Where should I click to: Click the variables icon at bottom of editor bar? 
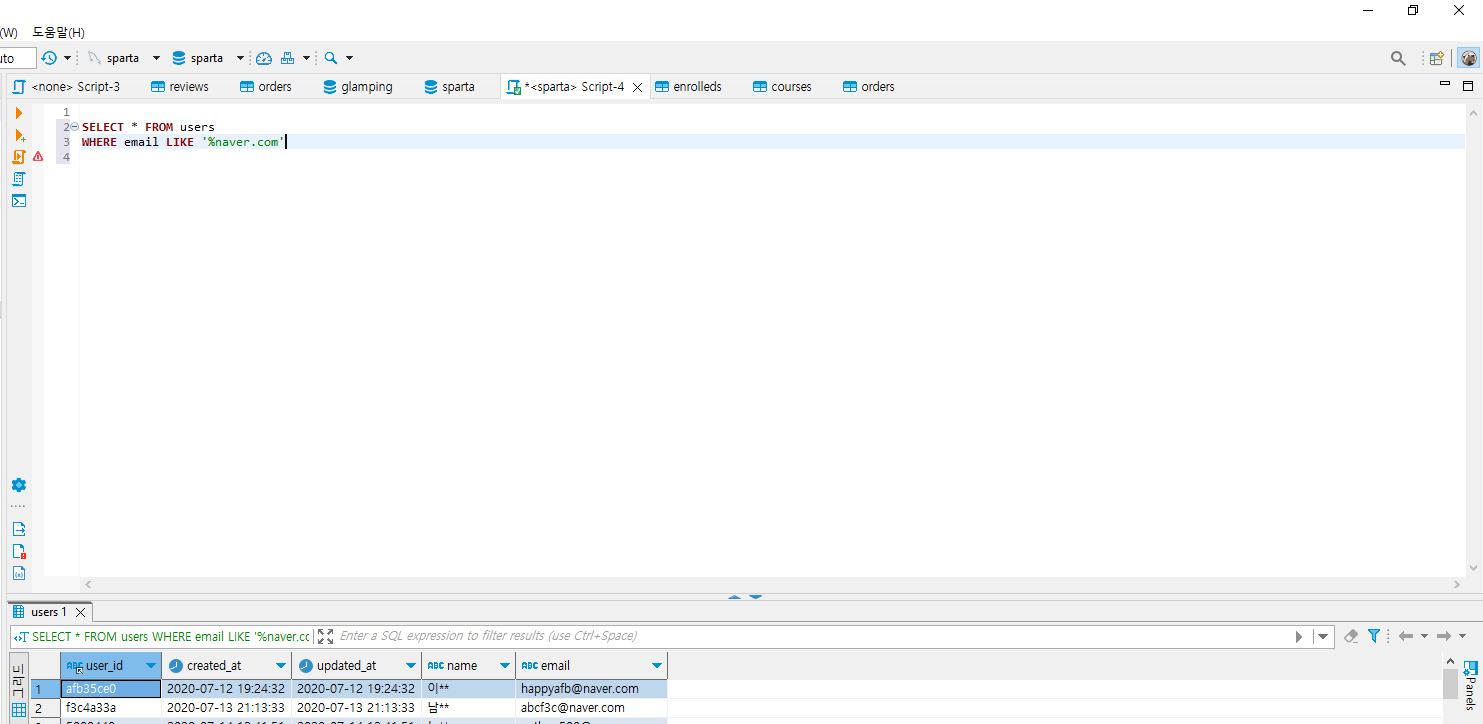pos(19,573)
